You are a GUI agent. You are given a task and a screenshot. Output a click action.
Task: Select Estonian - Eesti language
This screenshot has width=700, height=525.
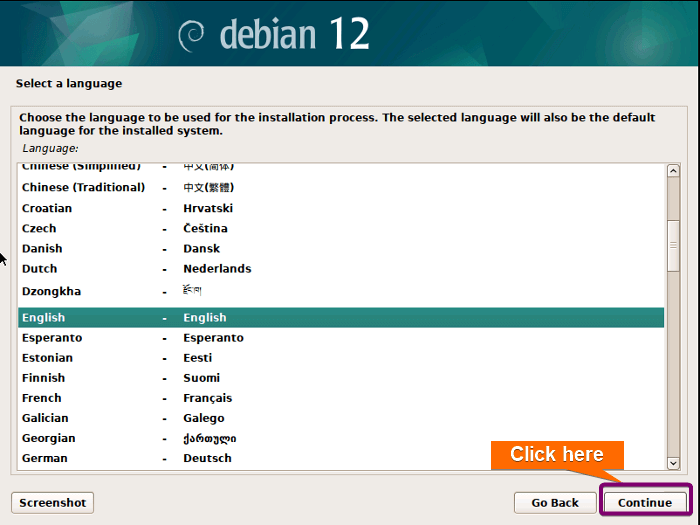point(341,358)
